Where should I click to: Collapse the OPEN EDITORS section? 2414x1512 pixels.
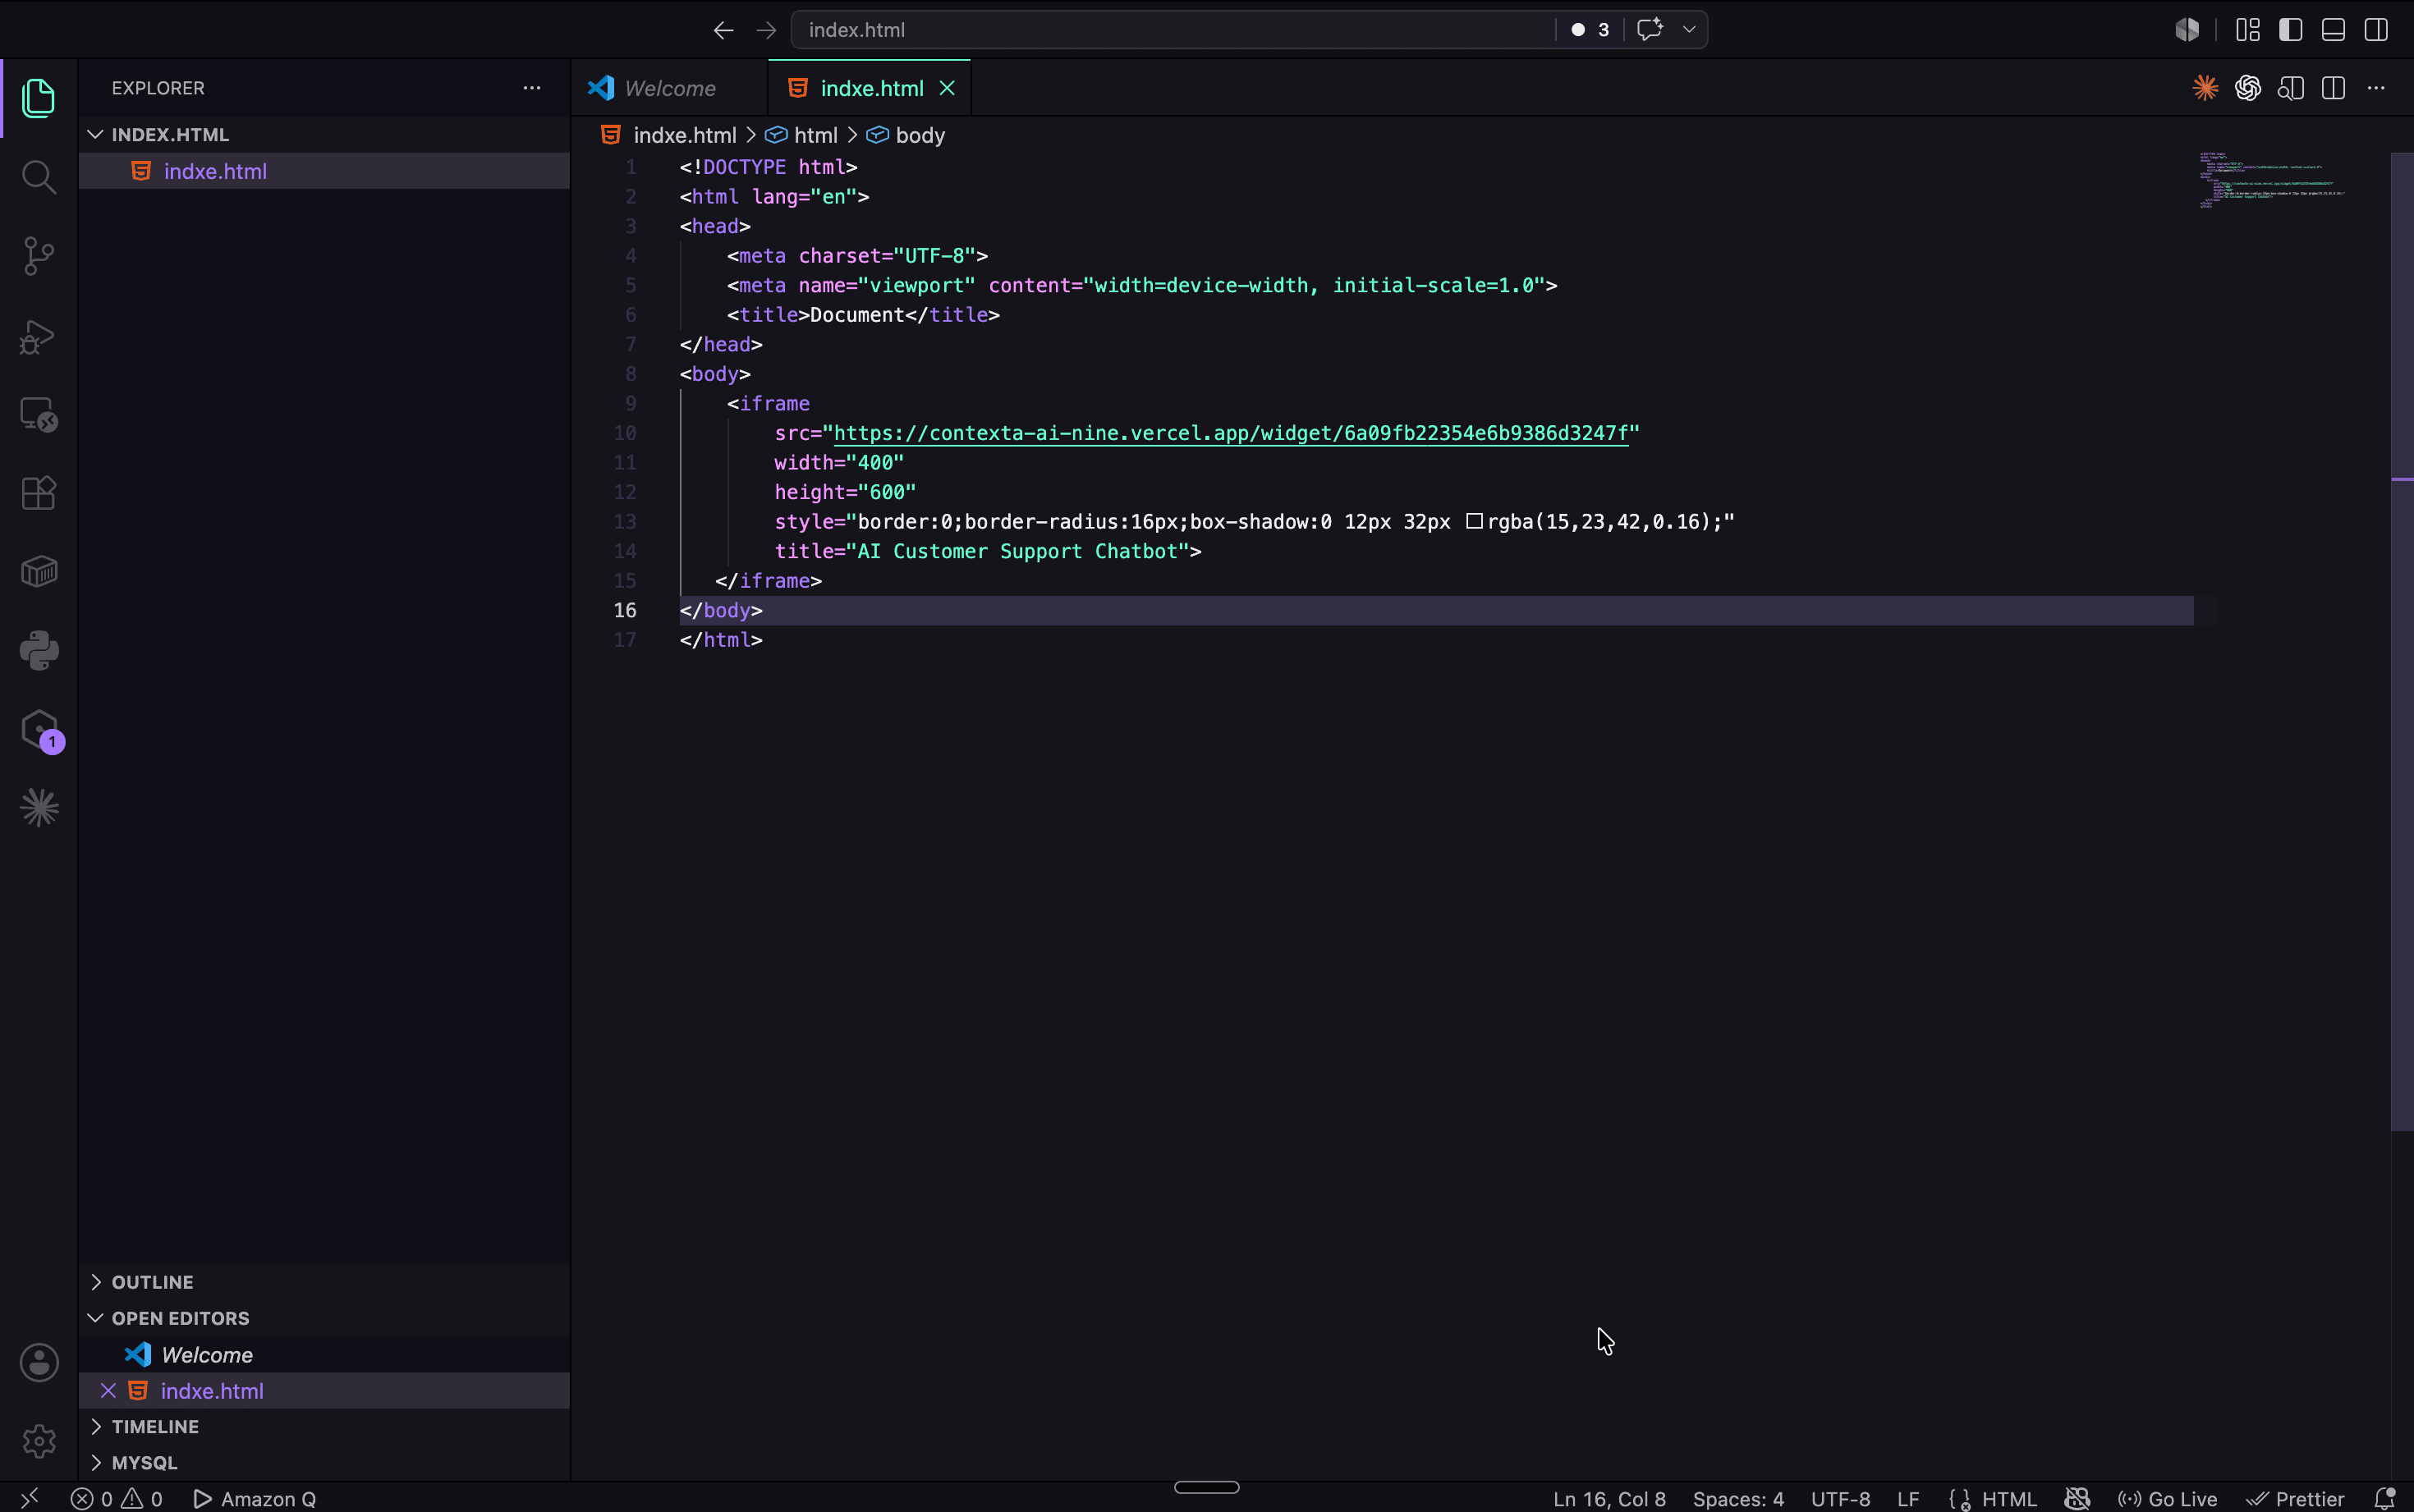coord(324,1318)
